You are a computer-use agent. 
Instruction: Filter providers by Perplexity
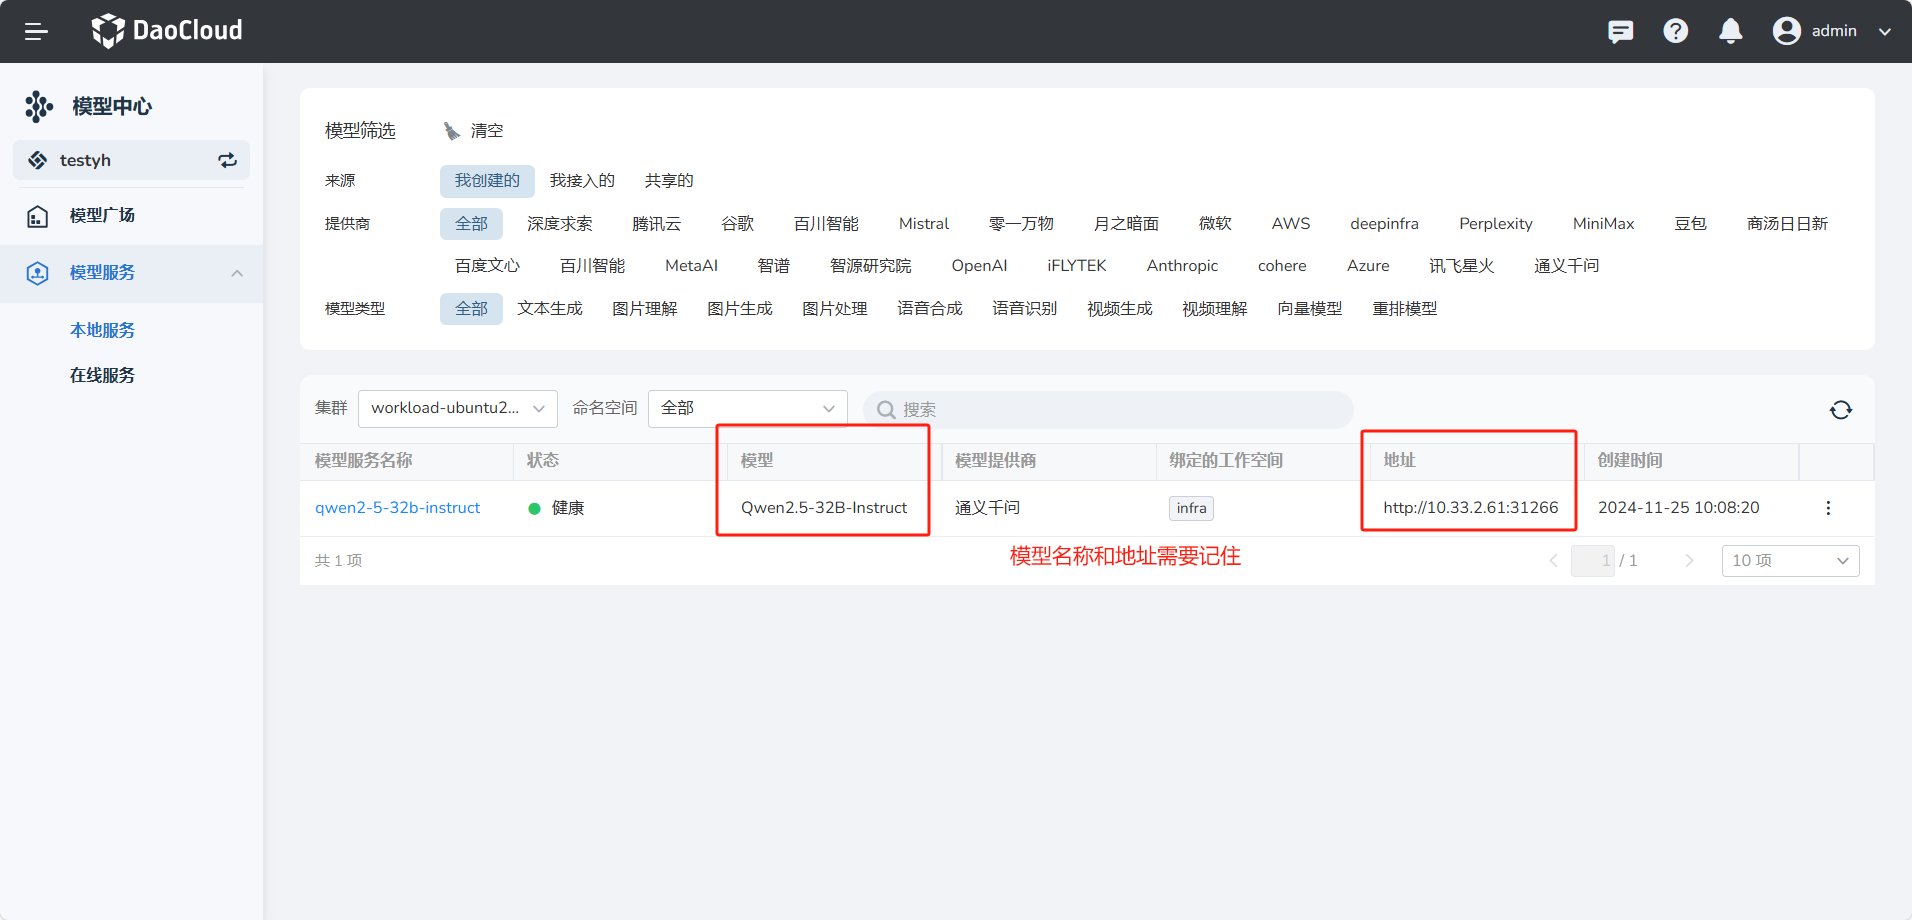tap(1495, 224)
